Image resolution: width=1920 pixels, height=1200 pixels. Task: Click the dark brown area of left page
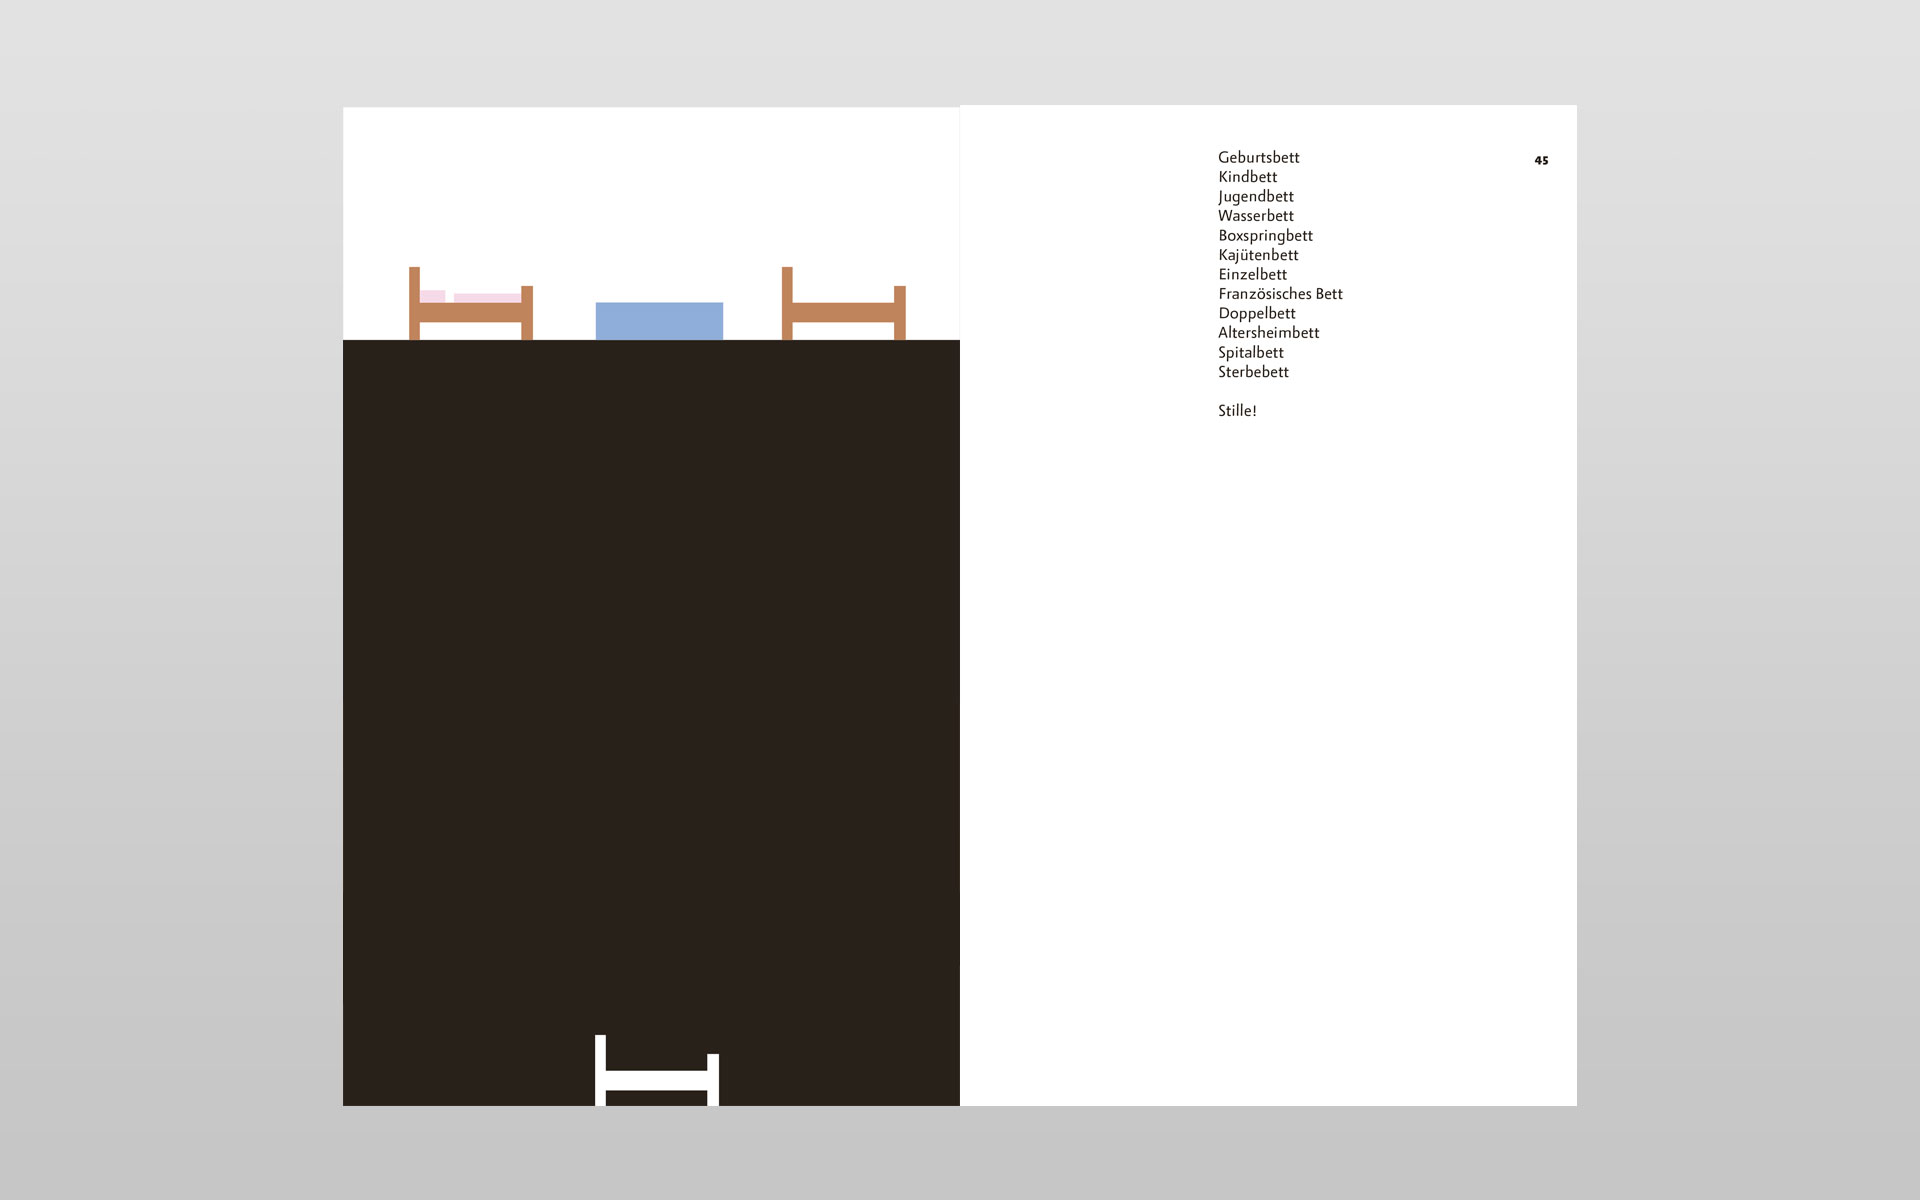tap(650, 700)
